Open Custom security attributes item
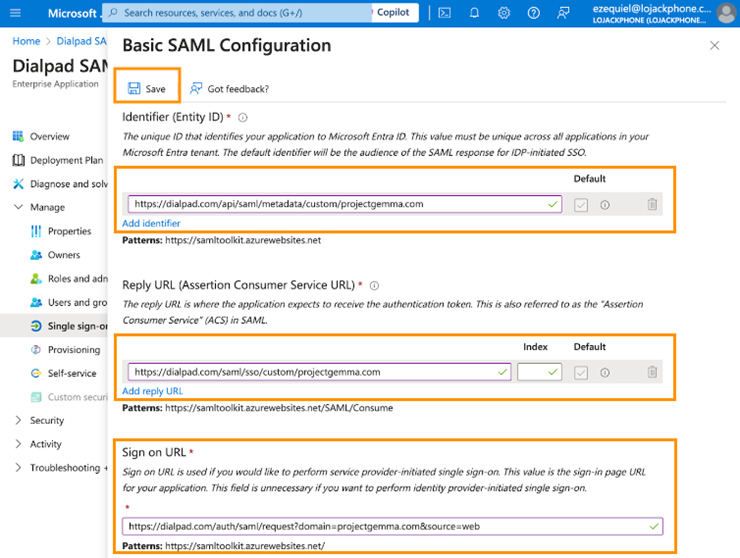 (77, 397)
